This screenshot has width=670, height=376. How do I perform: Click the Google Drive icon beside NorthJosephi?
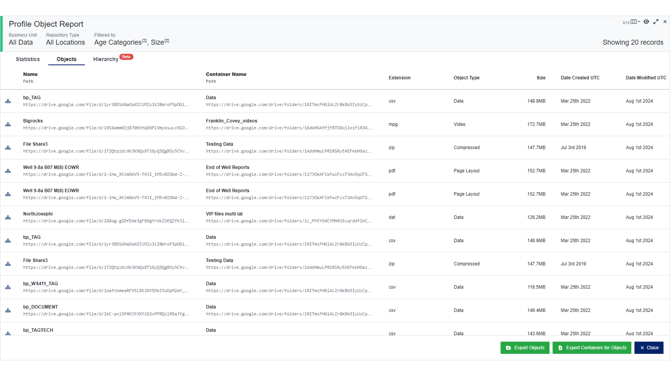tap(8, 217)
